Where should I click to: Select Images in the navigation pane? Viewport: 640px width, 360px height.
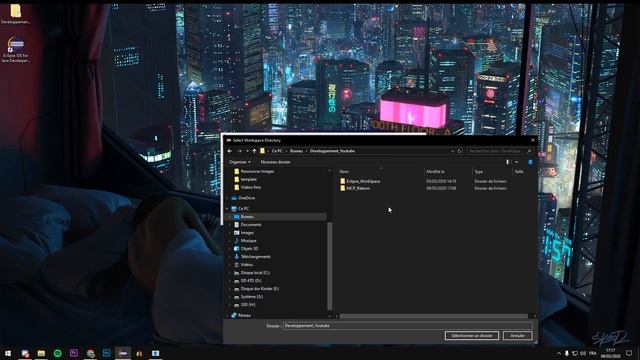[244, 233]
